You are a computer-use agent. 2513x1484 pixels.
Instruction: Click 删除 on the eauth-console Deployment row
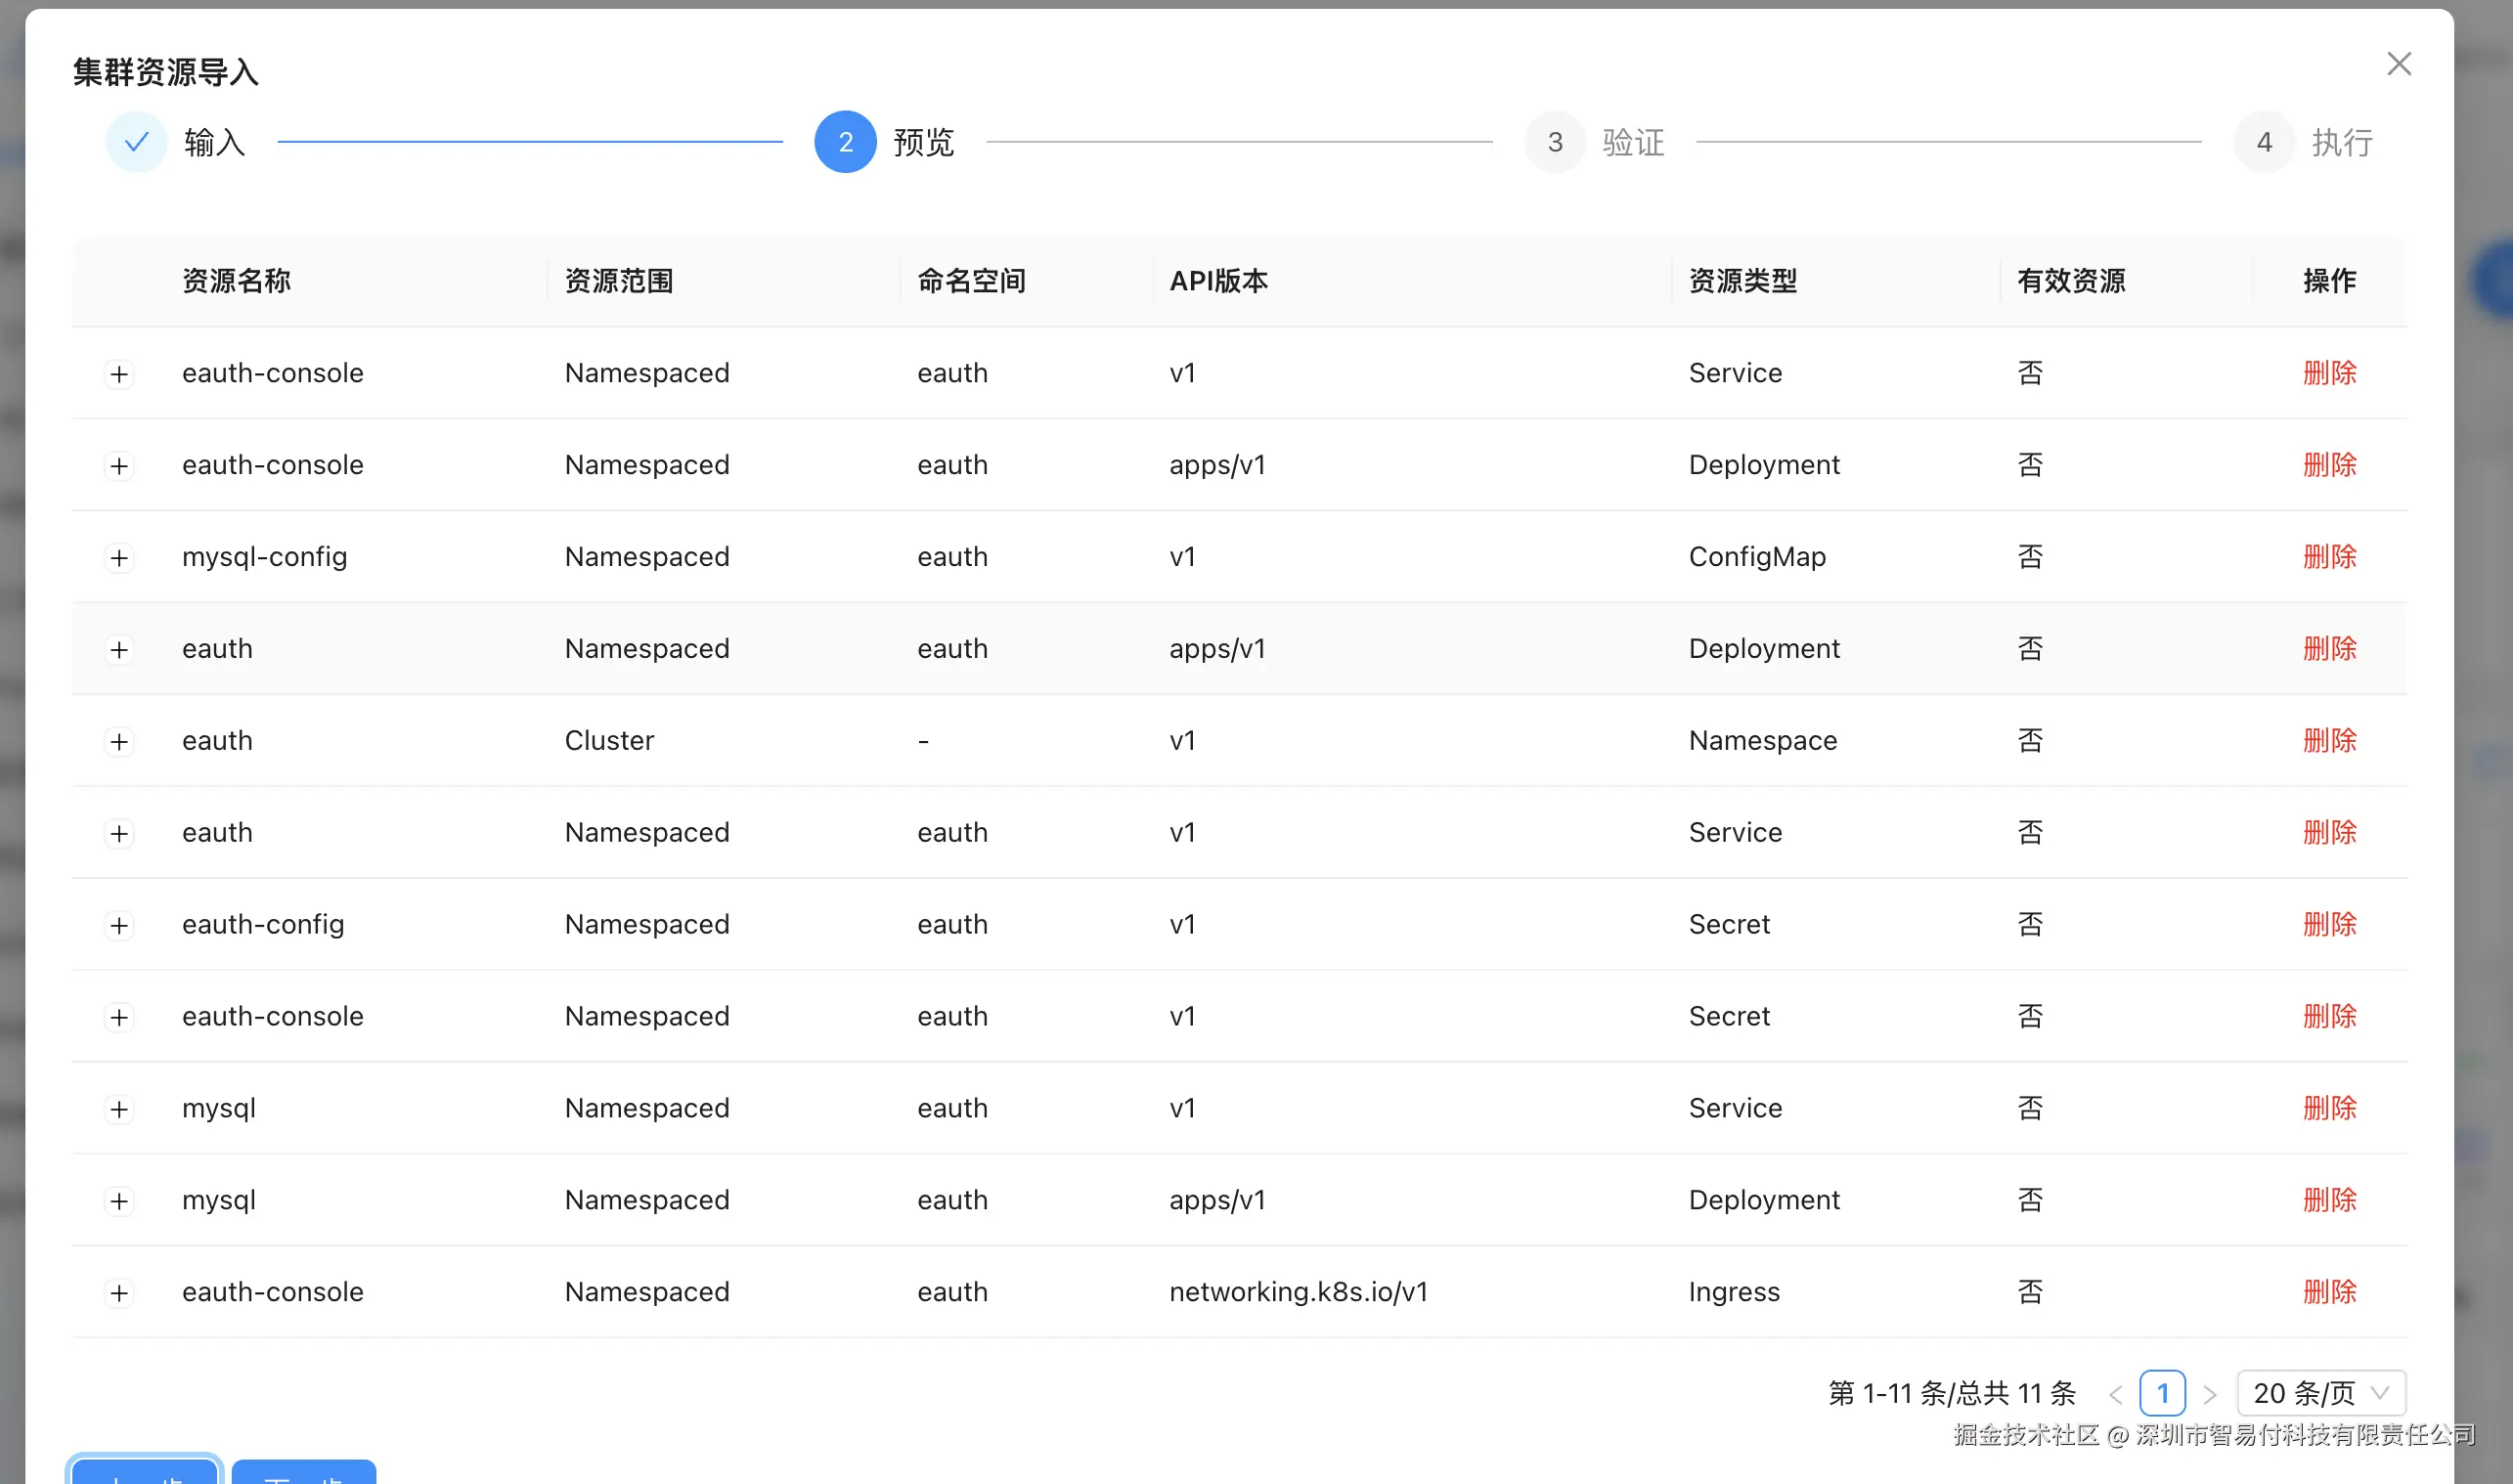tap(2328, 465)
